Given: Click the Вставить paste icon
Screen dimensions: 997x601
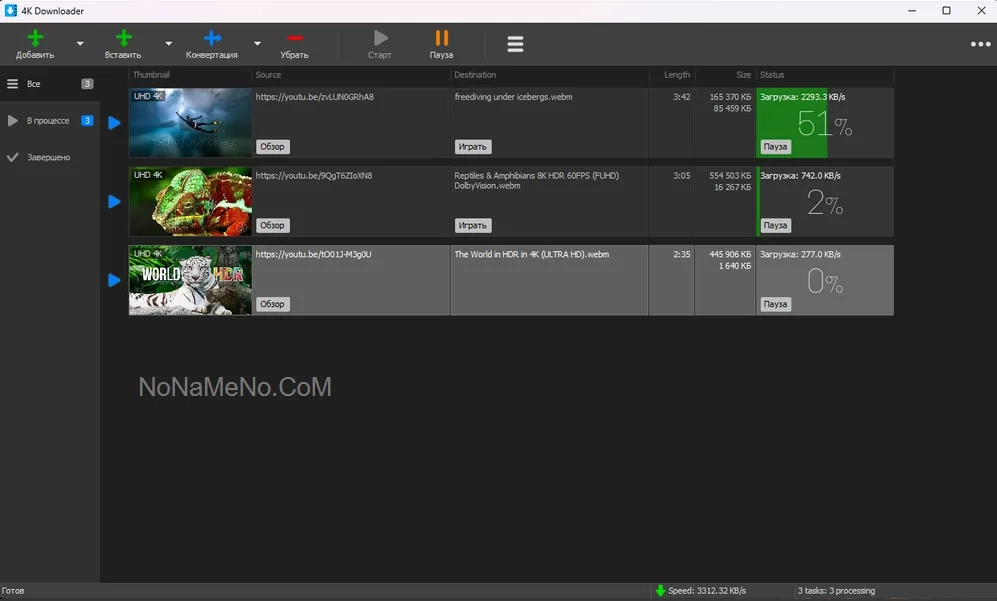Looking at the screenshot, I should [123, 39].
